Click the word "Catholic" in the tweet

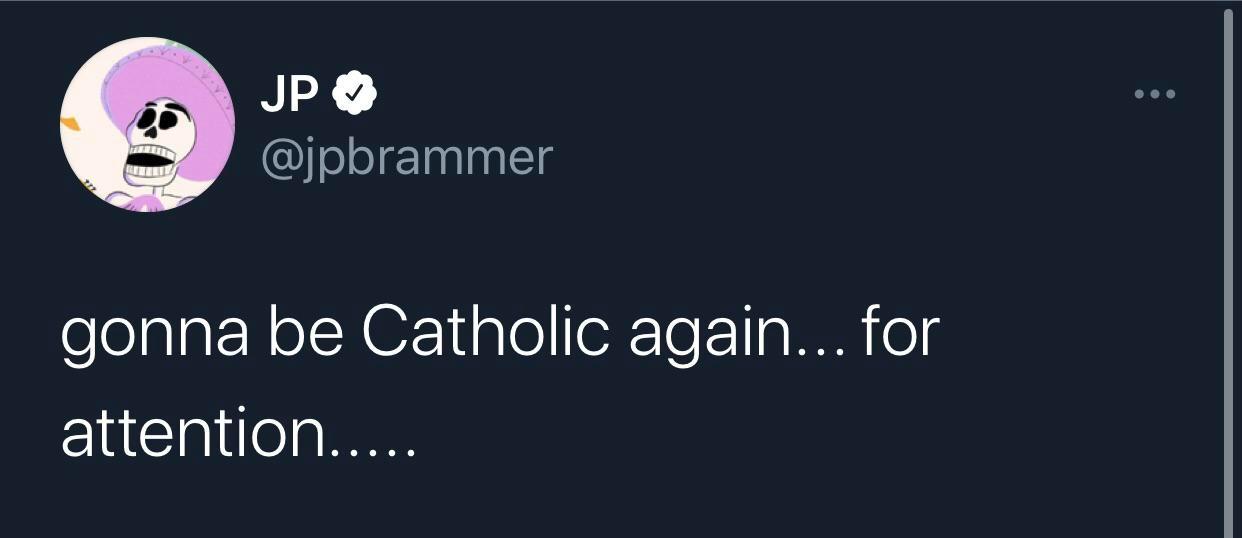485,332
